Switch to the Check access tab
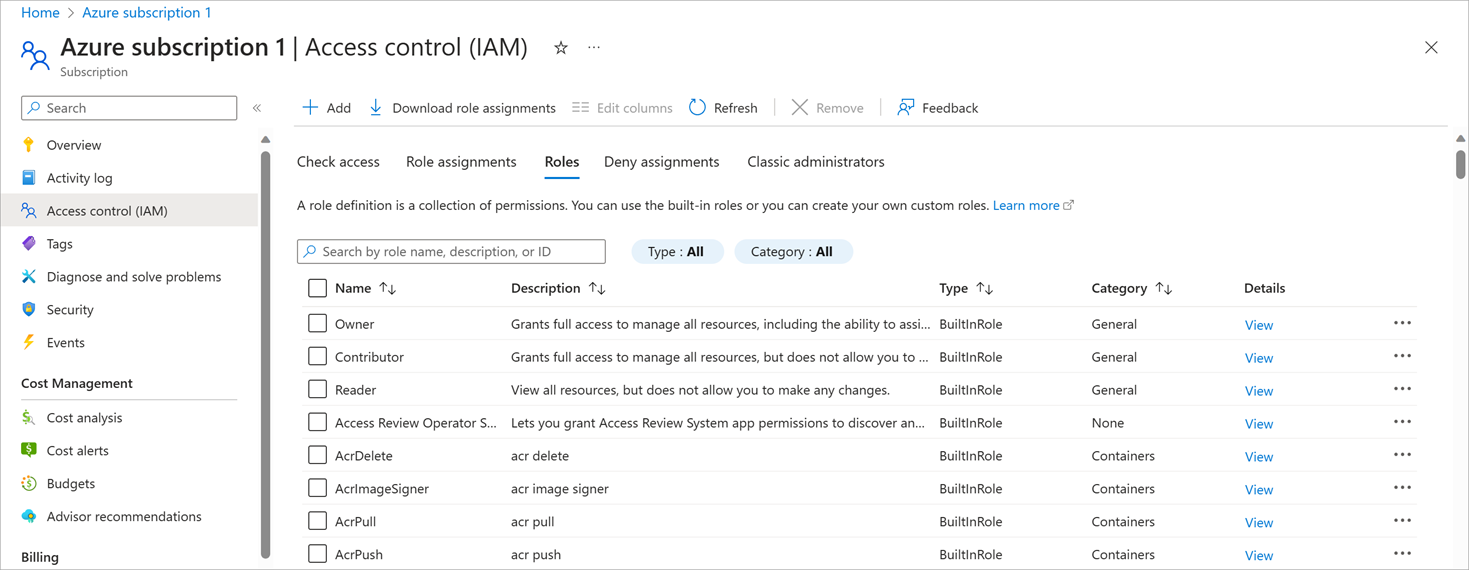Viewport: 1469px width, 570px height. [338, 162]
